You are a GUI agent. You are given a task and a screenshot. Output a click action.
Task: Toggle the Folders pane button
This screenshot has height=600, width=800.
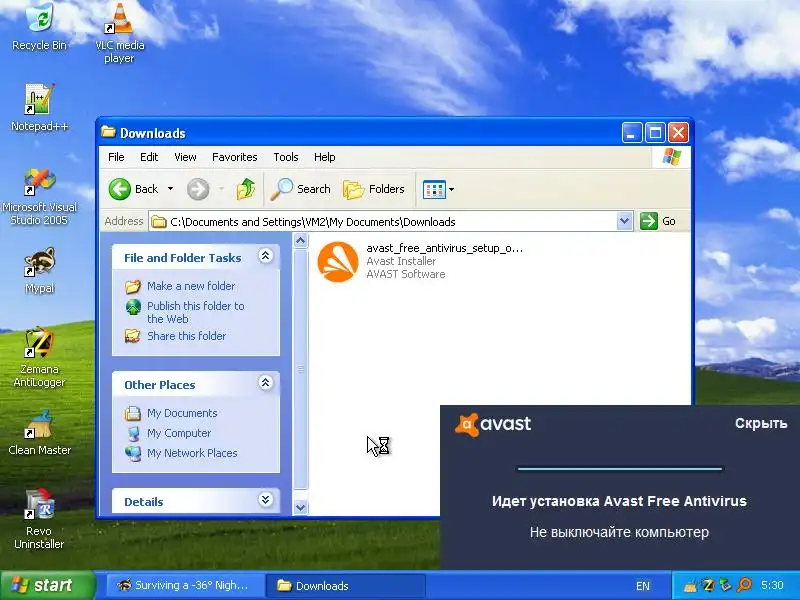(374, 189)
